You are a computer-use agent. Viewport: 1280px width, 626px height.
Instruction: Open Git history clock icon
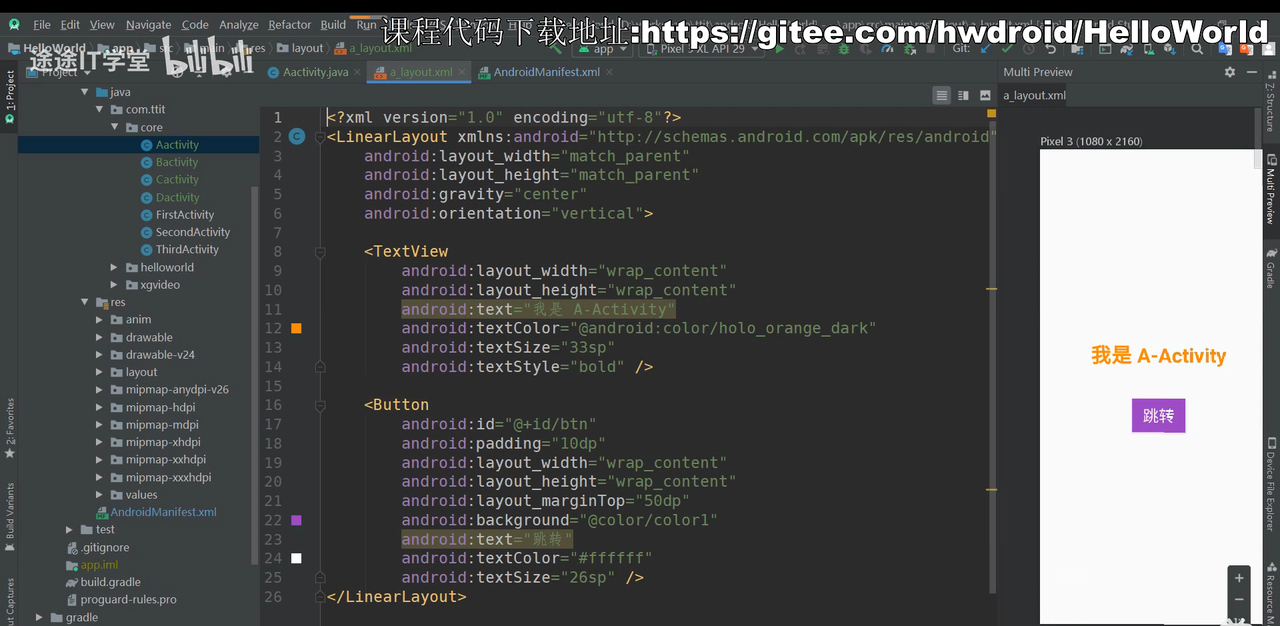pos(1028,48)
